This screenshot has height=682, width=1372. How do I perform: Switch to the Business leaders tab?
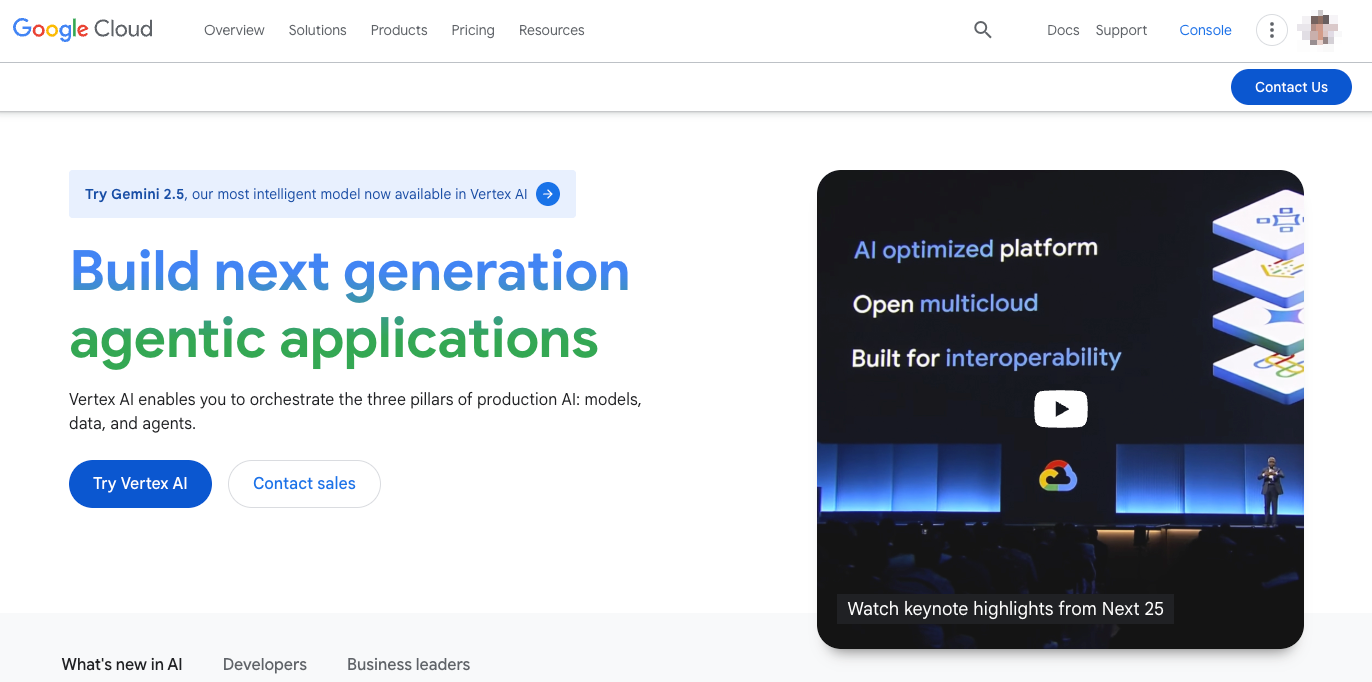coord(408,664)
